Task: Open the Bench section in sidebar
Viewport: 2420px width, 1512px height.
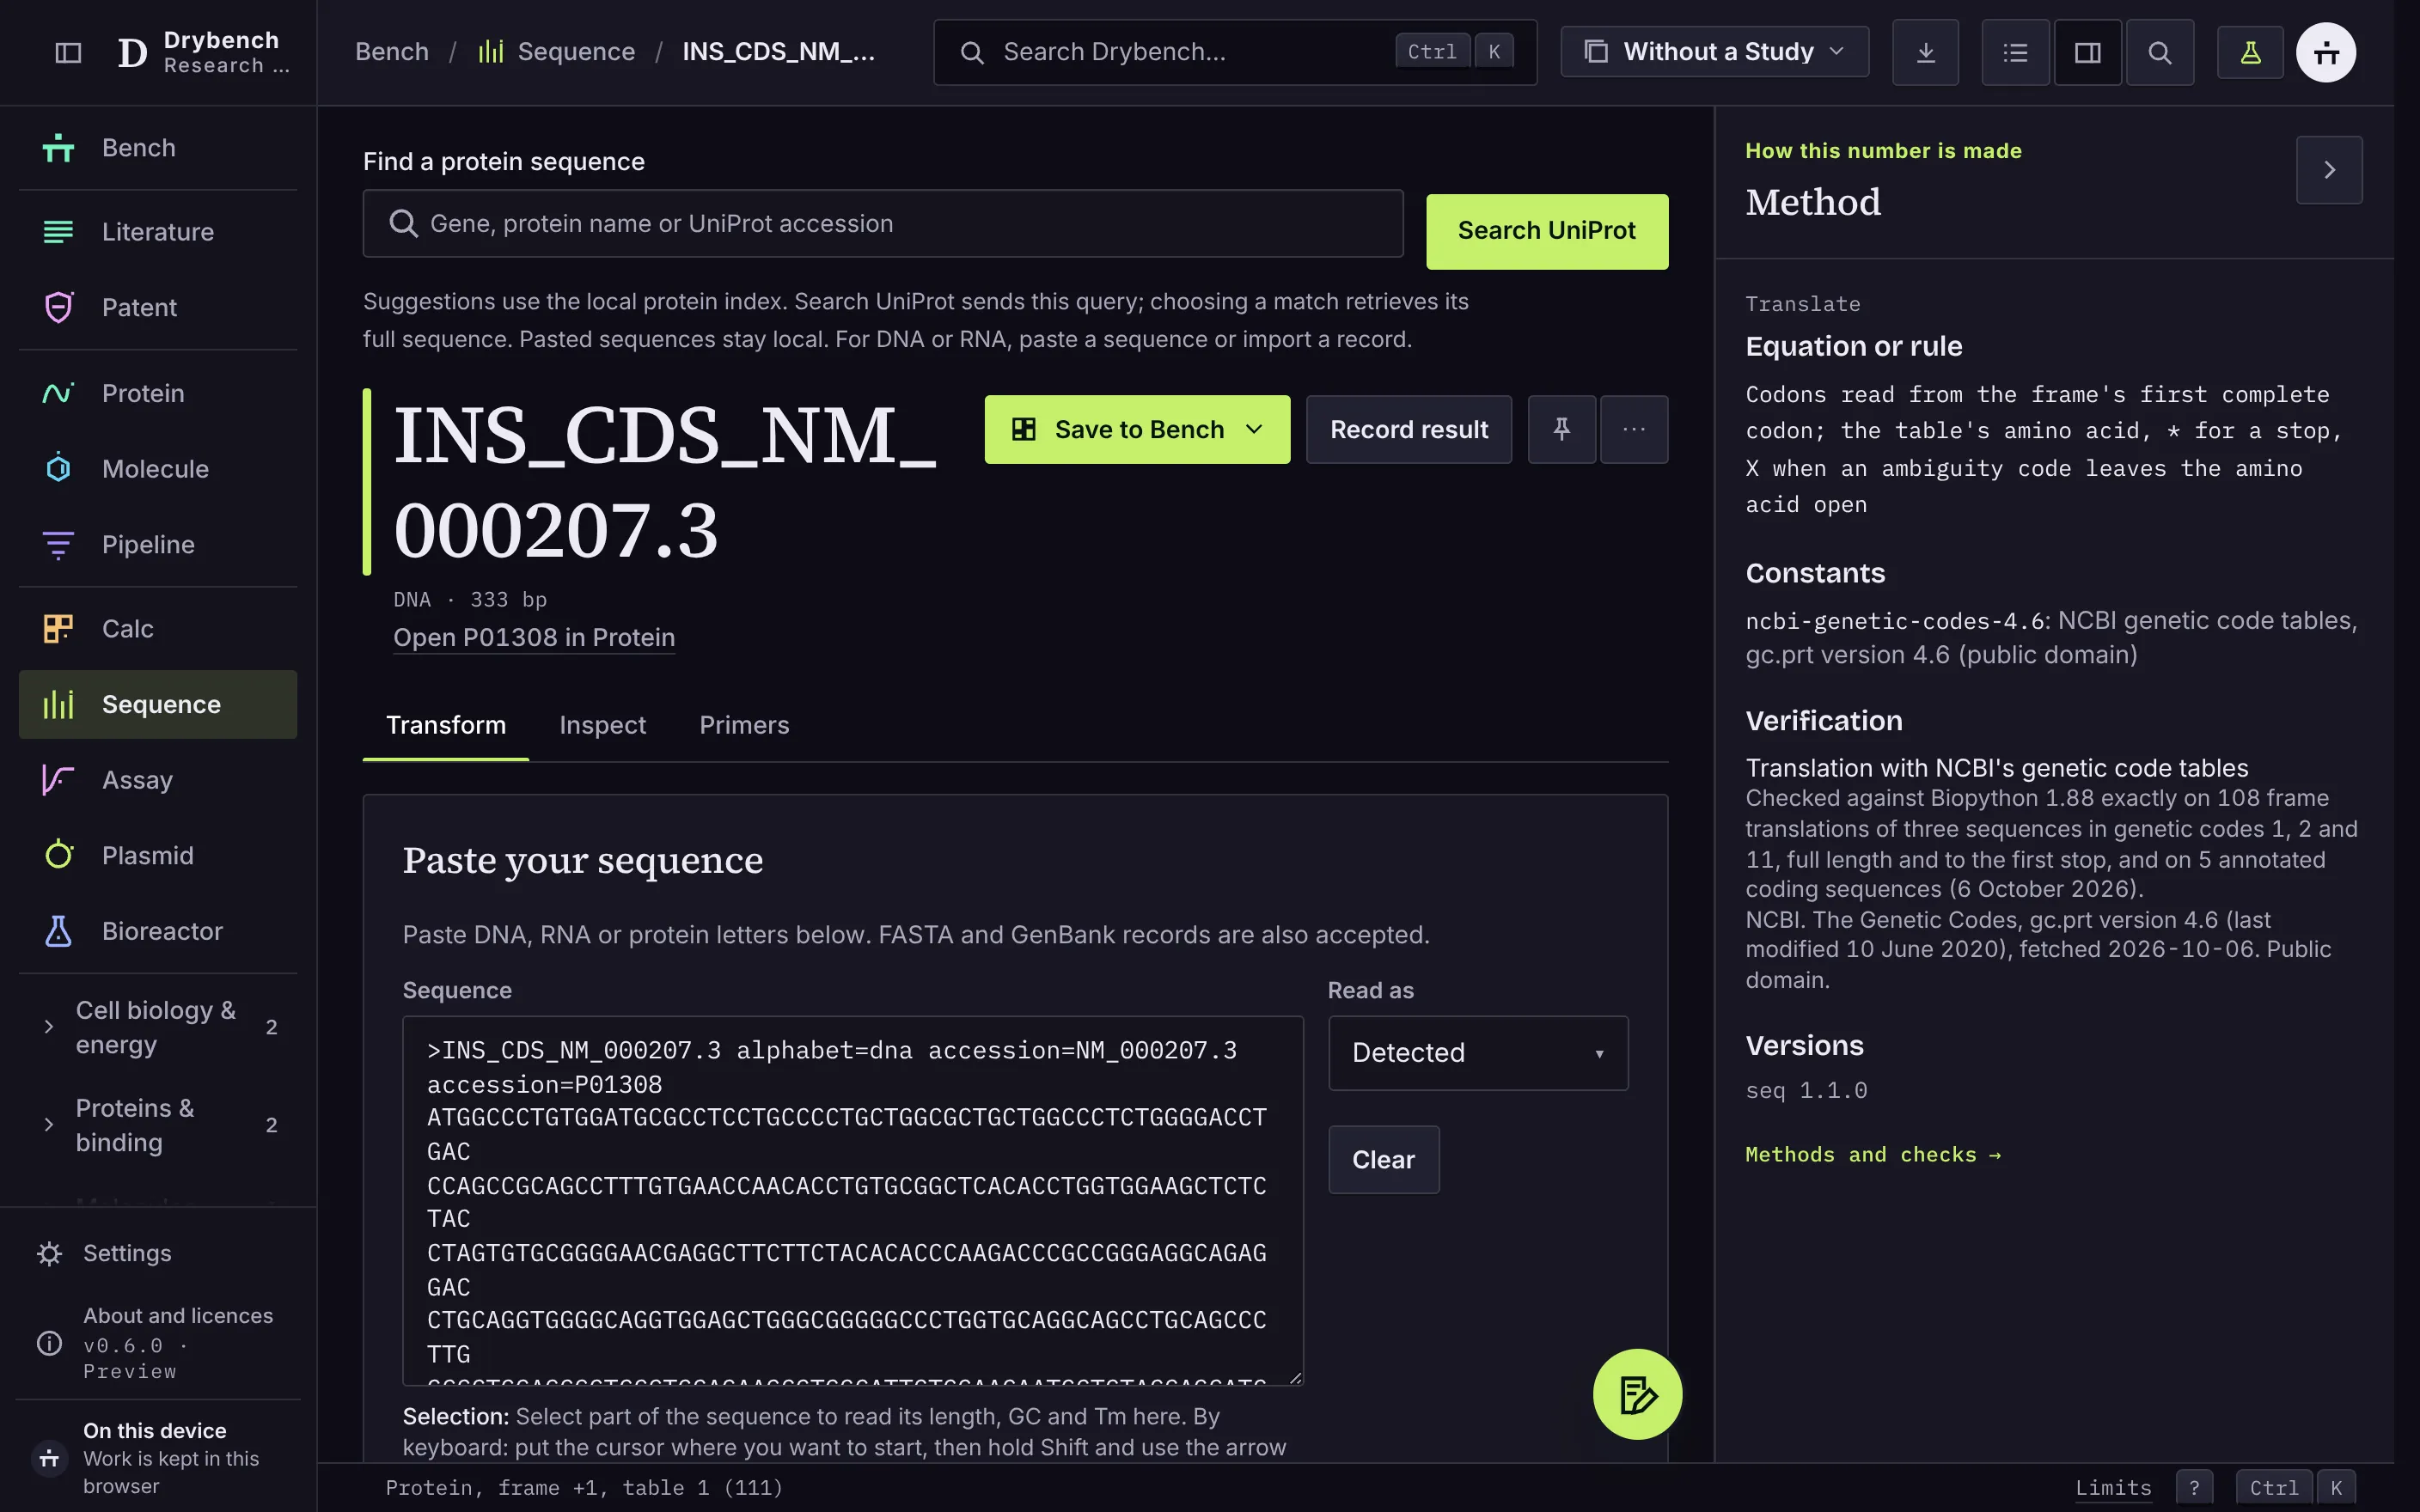Action: pyautogui.click(x=158, y=148)
